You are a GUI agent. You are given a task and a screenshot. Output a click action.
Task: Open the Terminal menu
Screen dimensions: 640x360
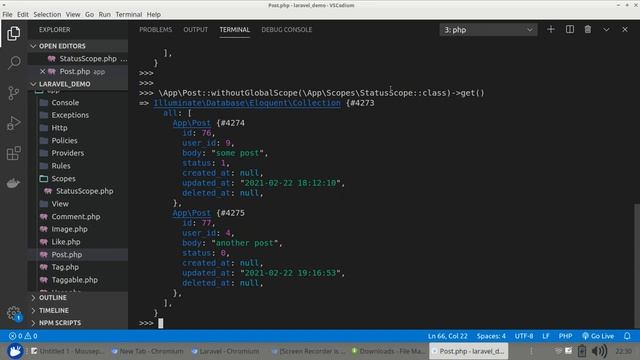129,14
